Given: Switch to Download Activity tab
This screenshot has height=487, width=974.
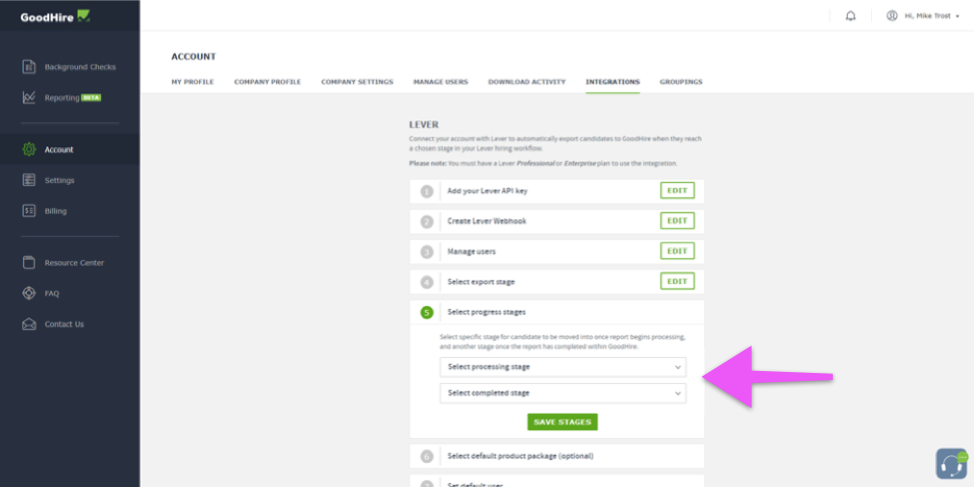Looking at the screenshot, I should point(527,82).
